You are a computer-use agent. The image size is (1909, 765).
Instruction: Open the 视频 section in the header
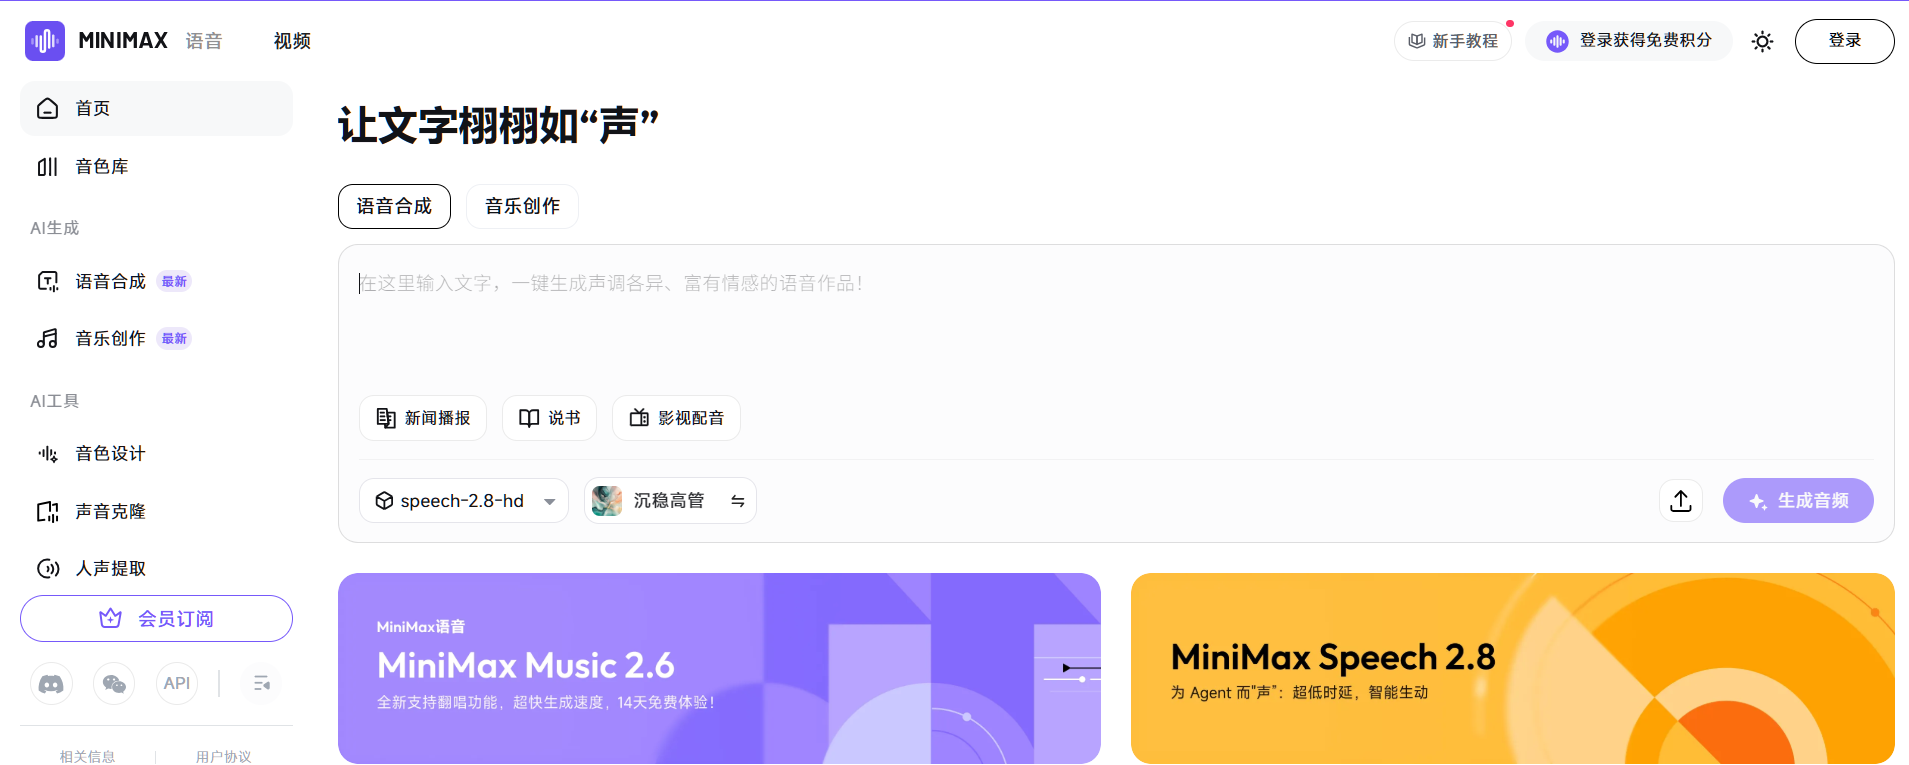(292, 41)
